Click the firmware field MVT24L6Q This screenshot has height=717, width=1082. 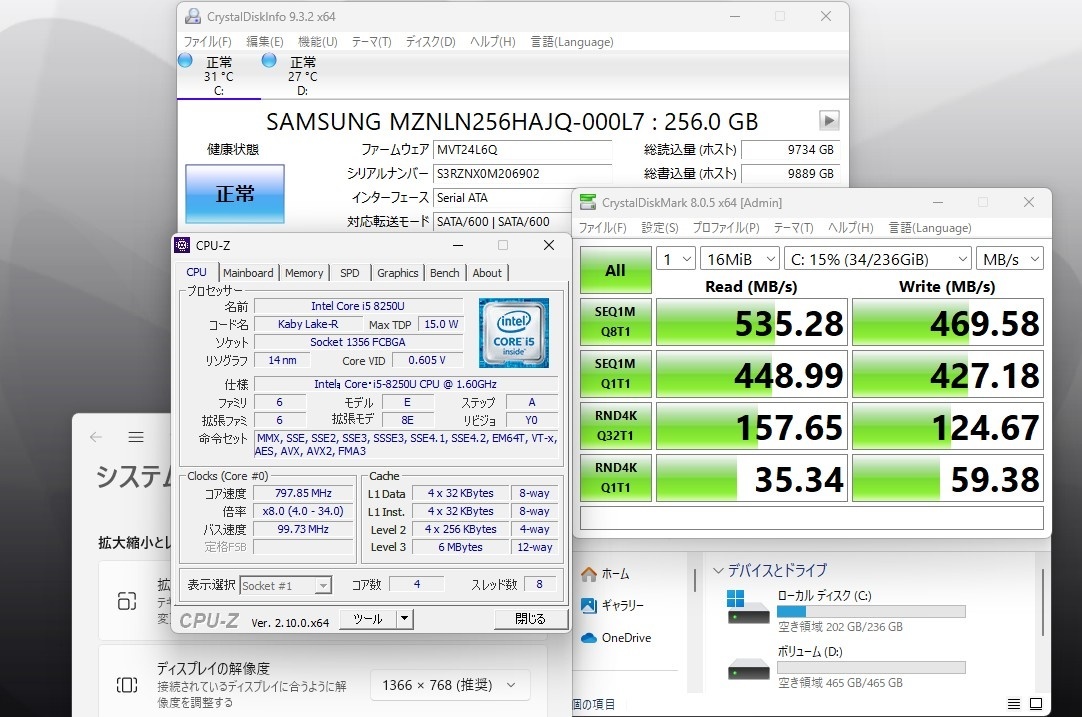click(522, 149)
